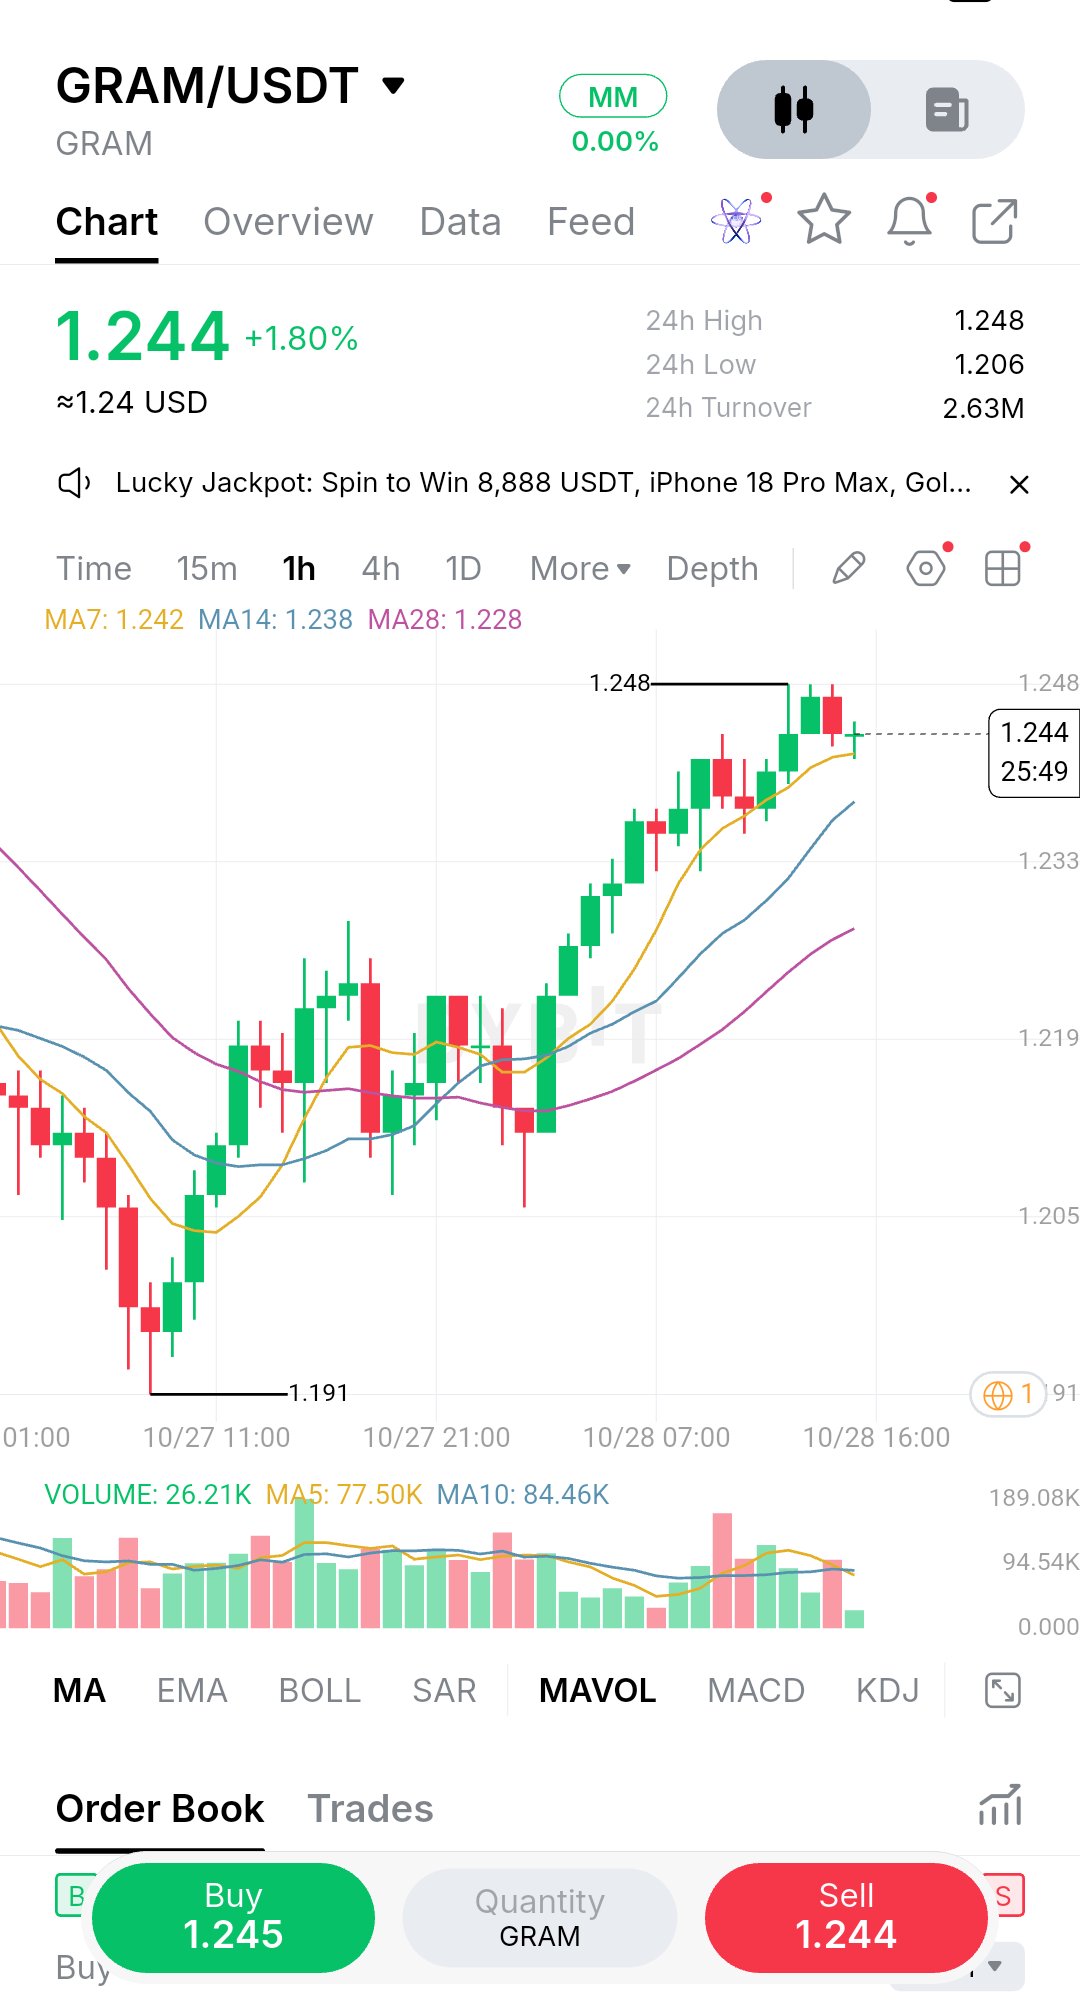Toggle the MA indicator
Screen dimensions: 1080x2012
coord(79,1690)
